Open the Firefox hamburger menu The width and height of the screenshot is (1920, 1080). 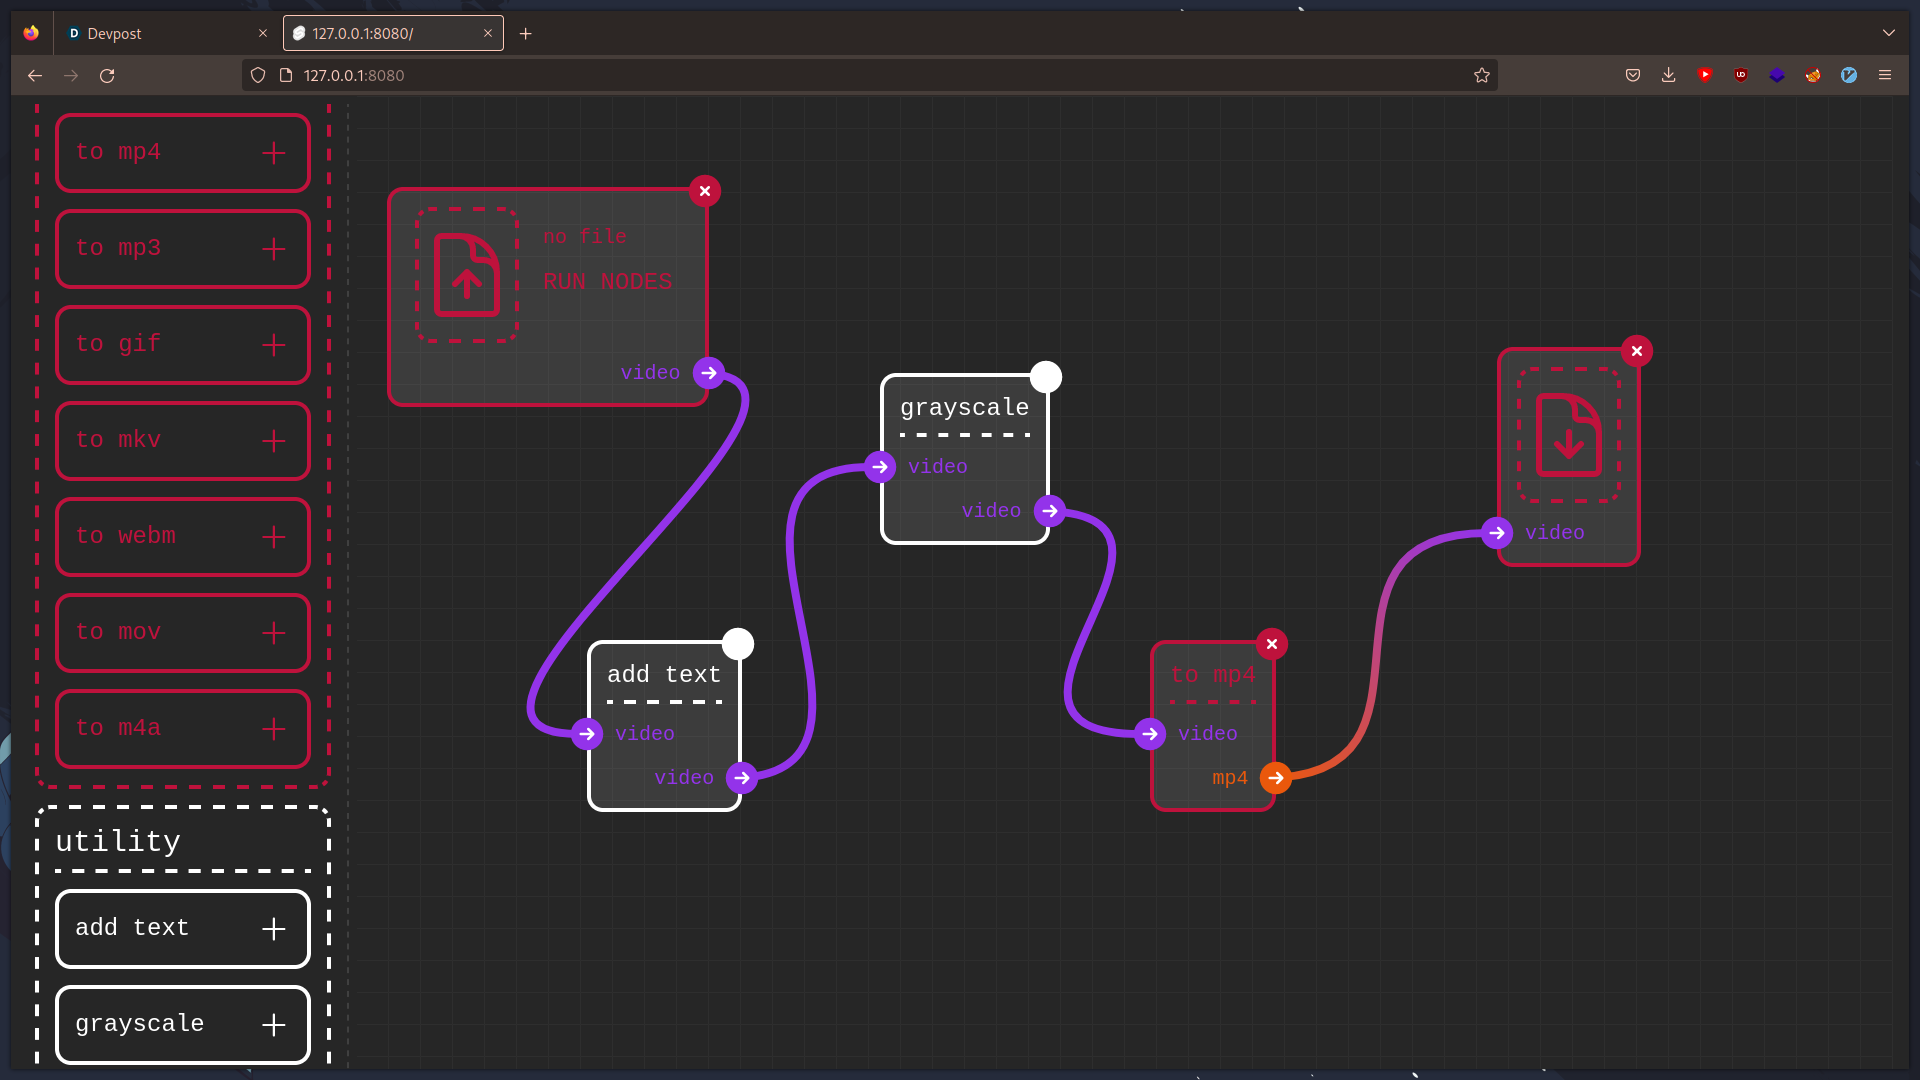(1884, 75)
